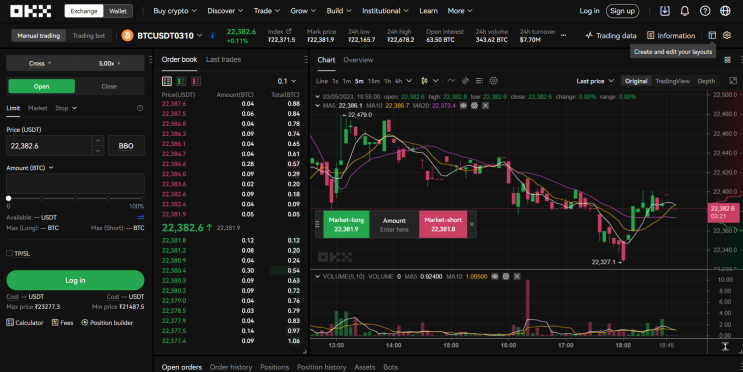
Task: Show combined buy and sell order book view
Action: [x=167, y=81]
